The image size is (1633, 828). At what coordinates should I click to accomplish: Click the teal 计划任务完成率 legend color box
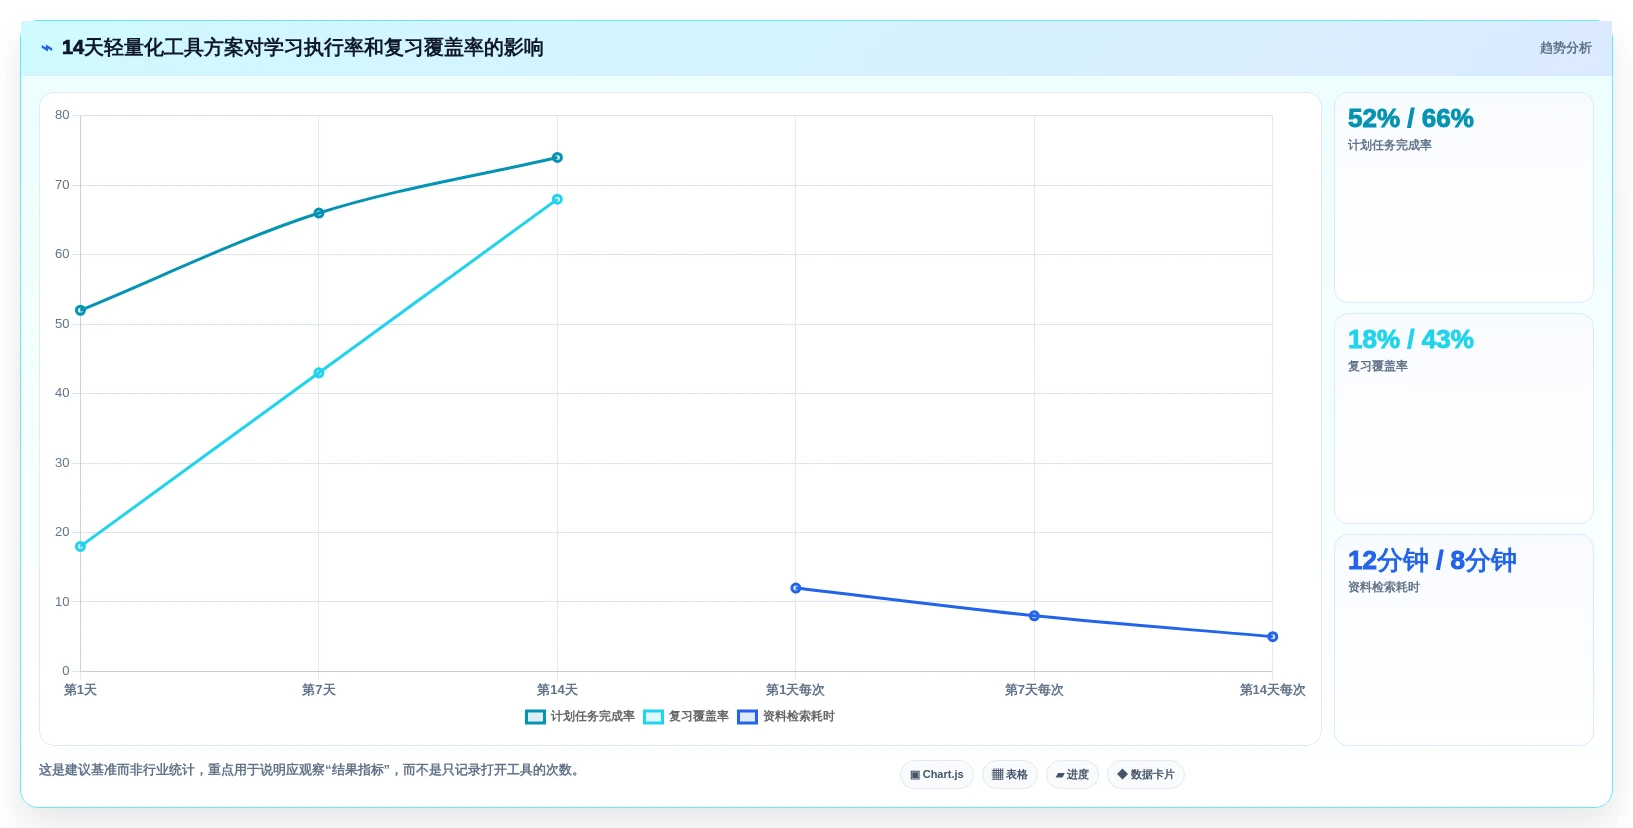535,717
